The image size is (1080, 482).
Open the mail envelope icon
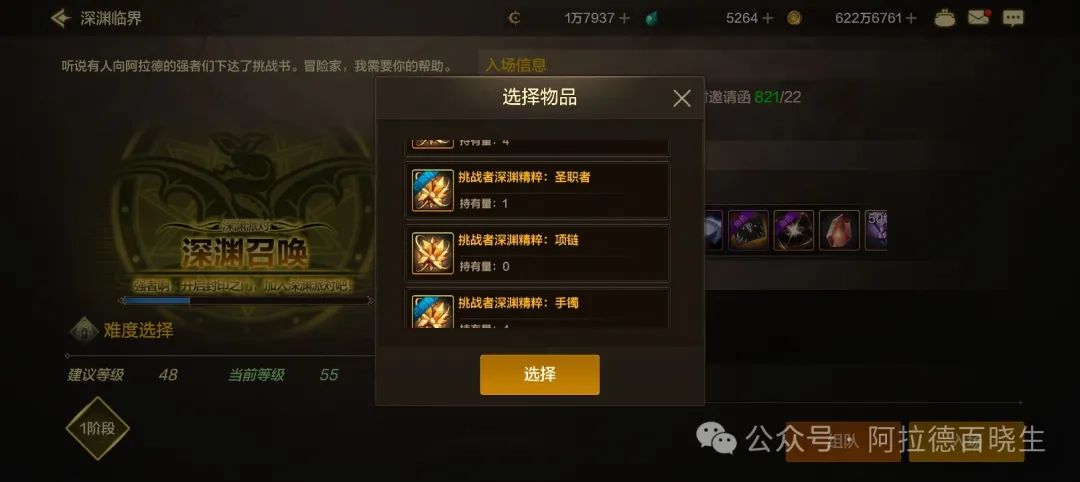point(978,18)
